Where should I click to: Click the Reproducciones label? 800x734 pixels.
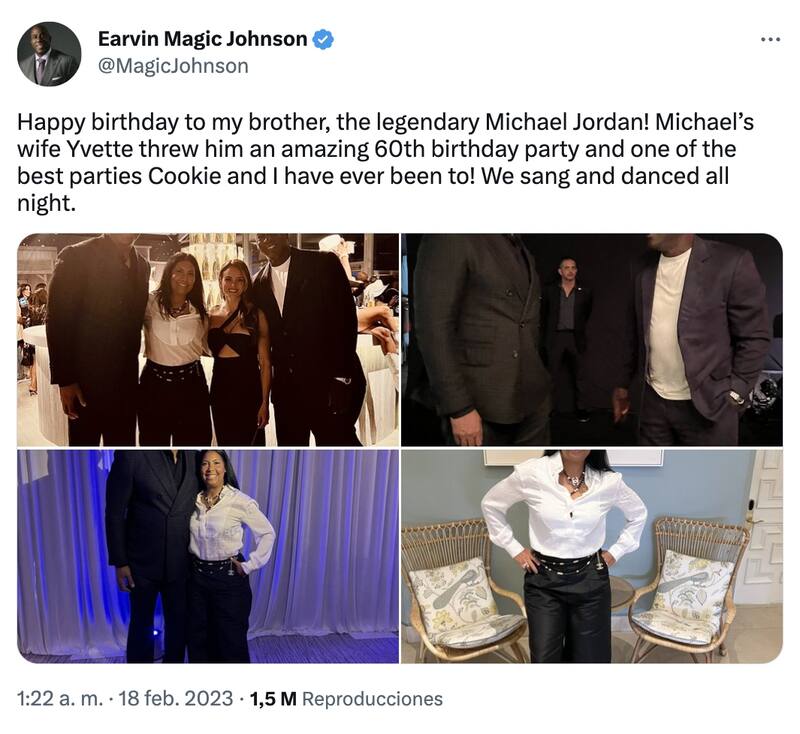pyautogui.click(x=372, y=699)
